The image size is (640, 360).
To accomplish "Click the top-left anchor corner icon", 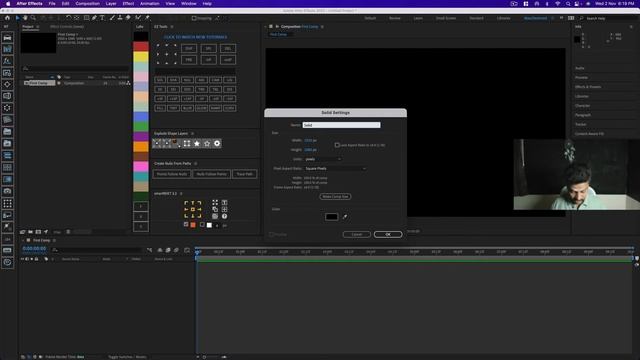I will click(x=186, y=203).
